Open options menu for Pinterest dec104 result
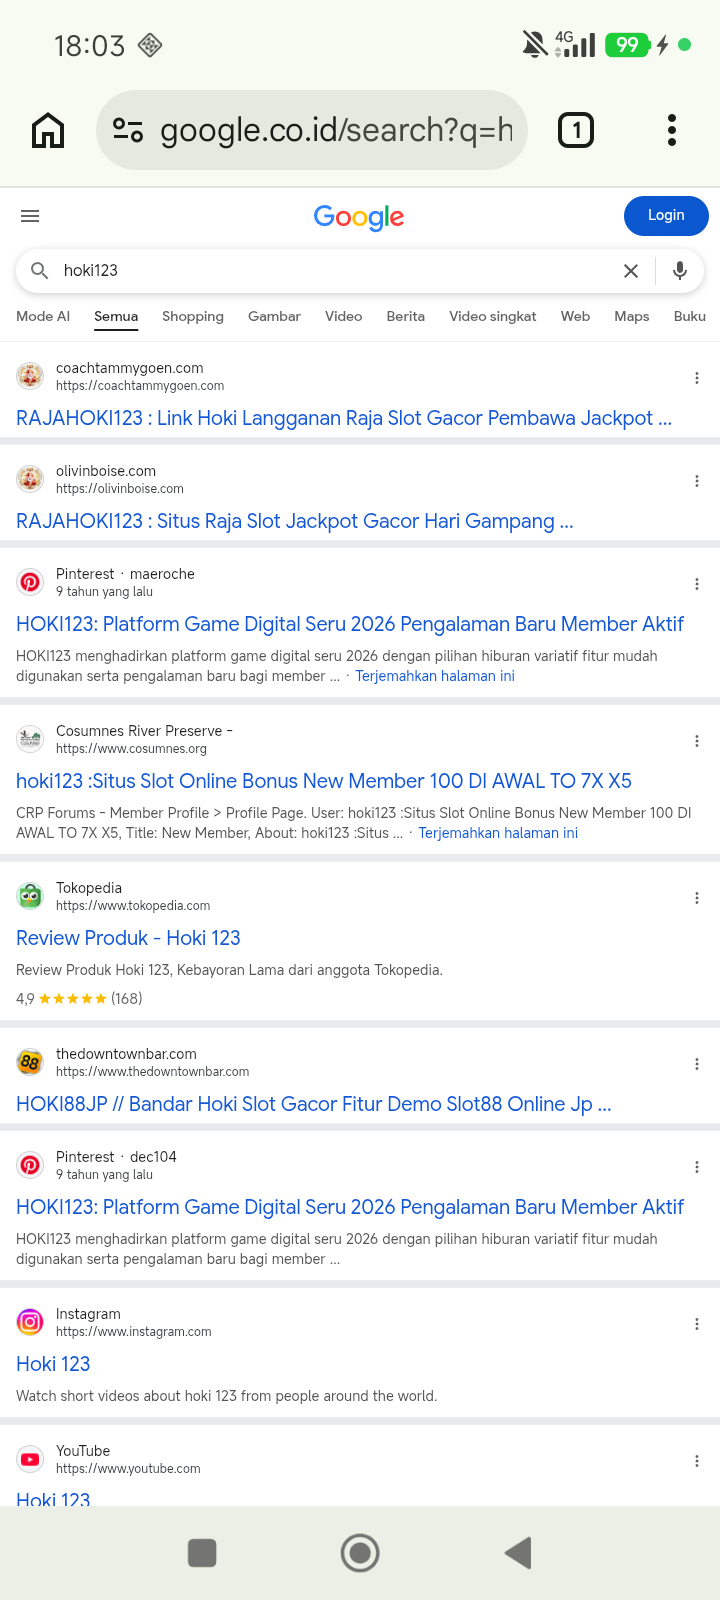The image size is (720, 1600). click(696, 1167)
